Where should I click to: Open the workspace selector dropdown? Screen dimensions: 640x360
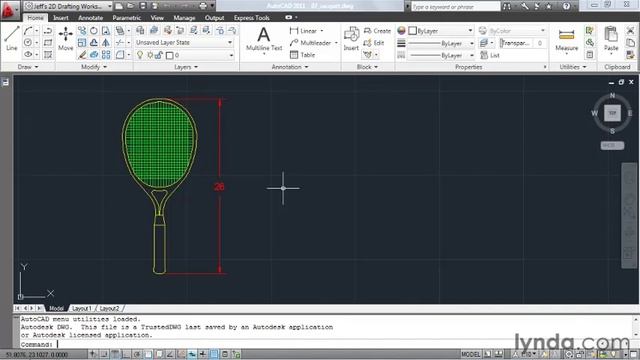68,6
